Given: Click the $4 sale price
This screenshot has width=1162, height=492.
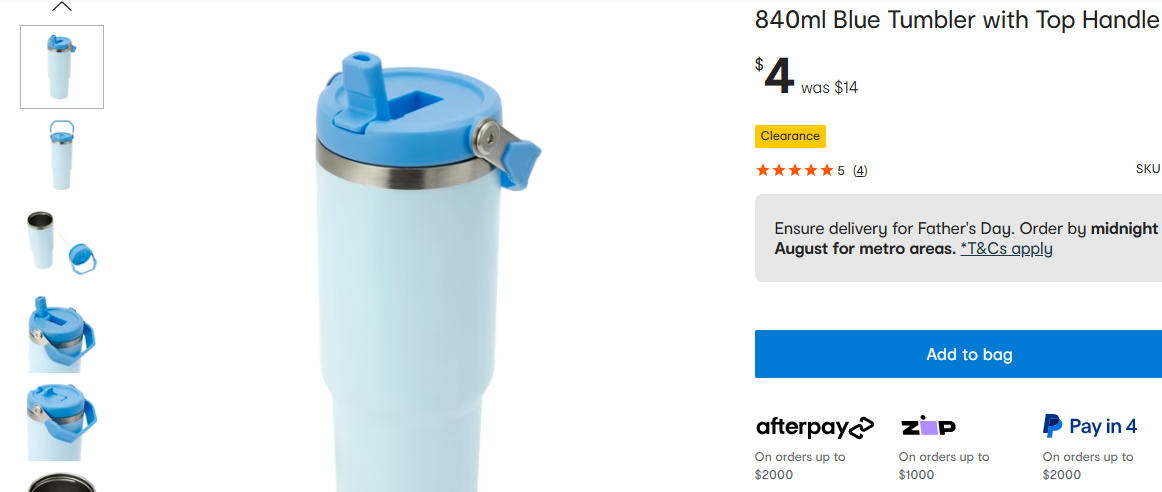Looking at the screenshot, I should [775, 75].
